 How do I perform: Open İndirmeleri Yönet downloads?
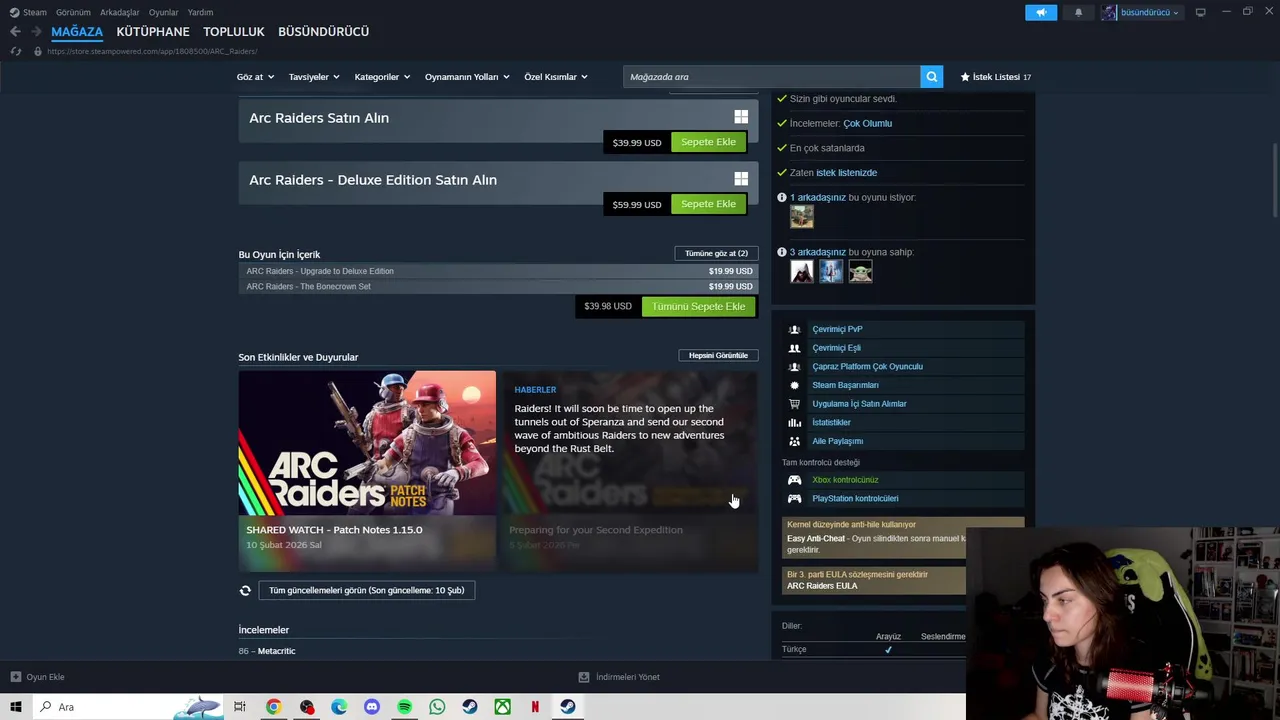(619, 677)
